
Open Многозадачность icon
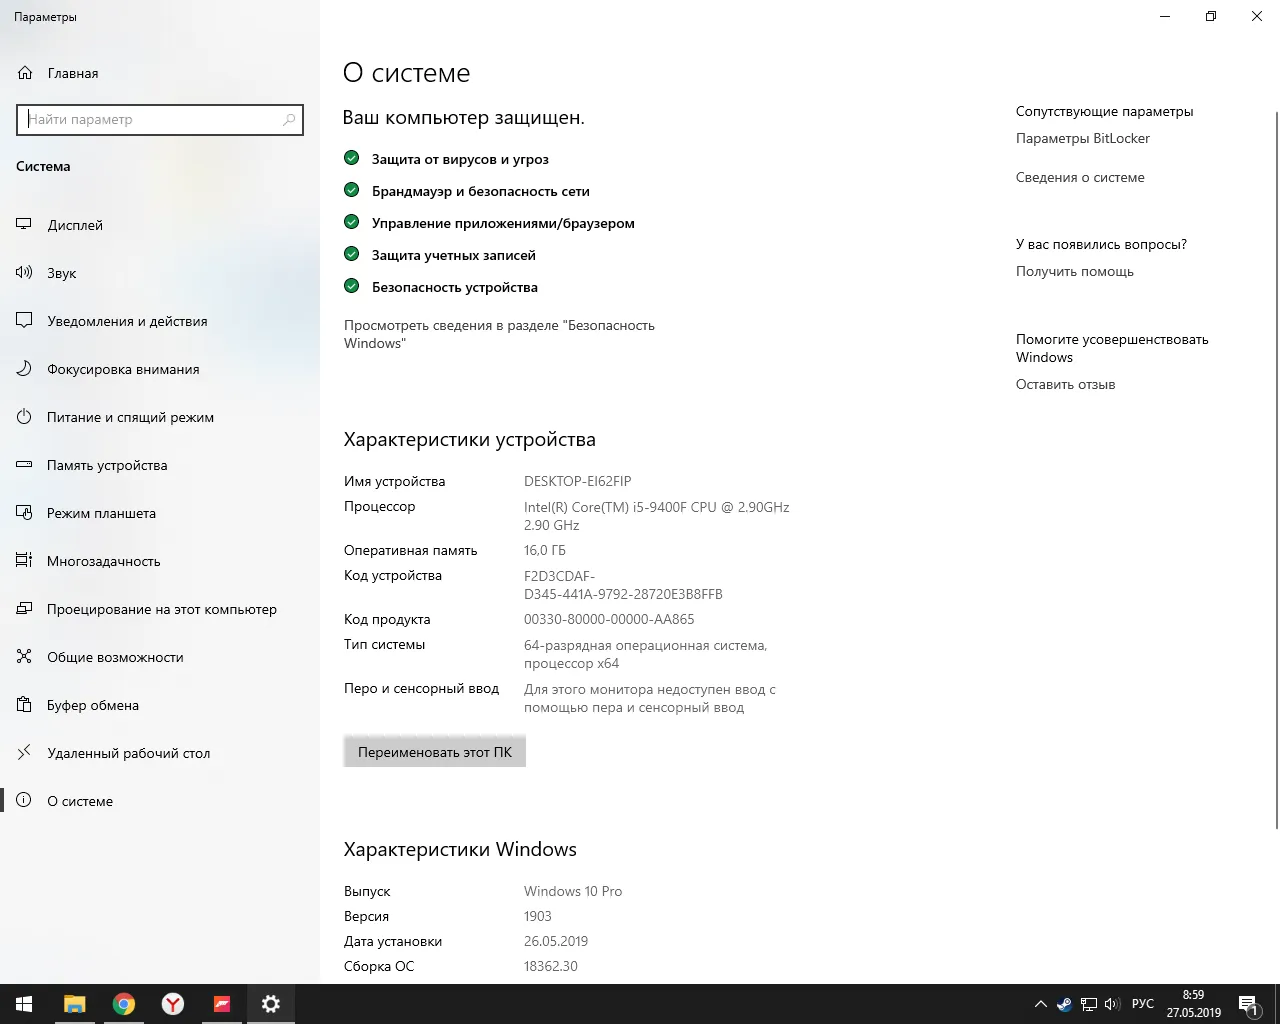tap(25, 561)
